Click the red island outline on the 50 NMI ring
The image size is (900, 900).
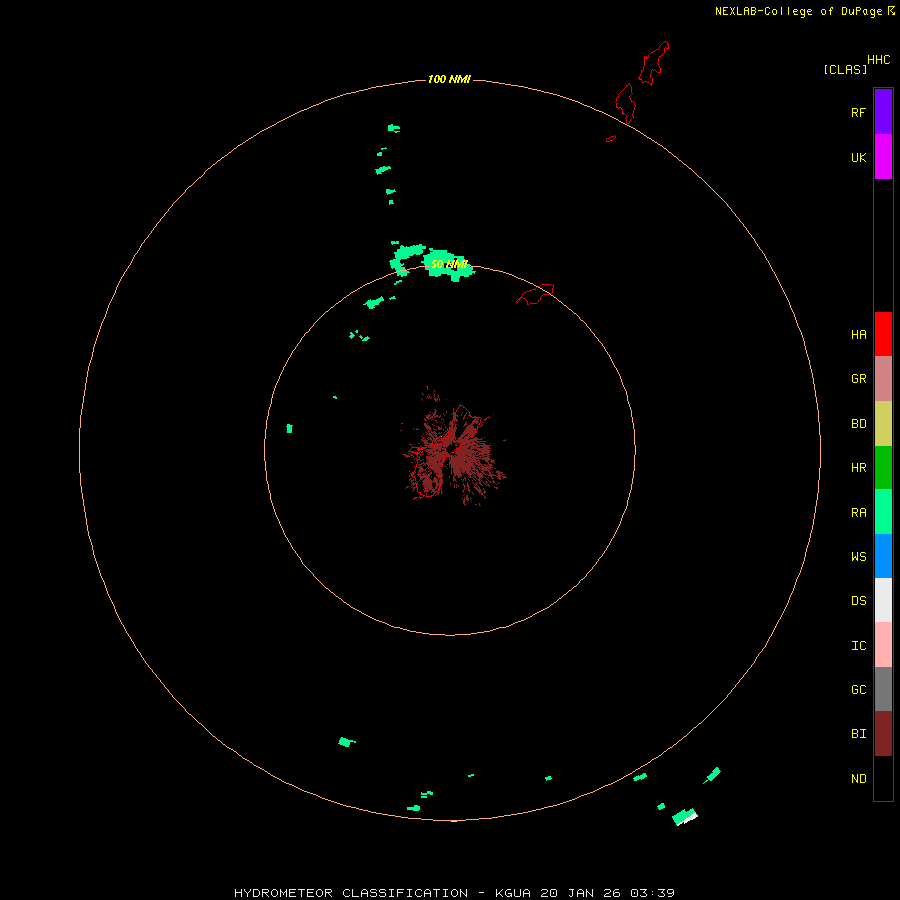click(535, 294)
